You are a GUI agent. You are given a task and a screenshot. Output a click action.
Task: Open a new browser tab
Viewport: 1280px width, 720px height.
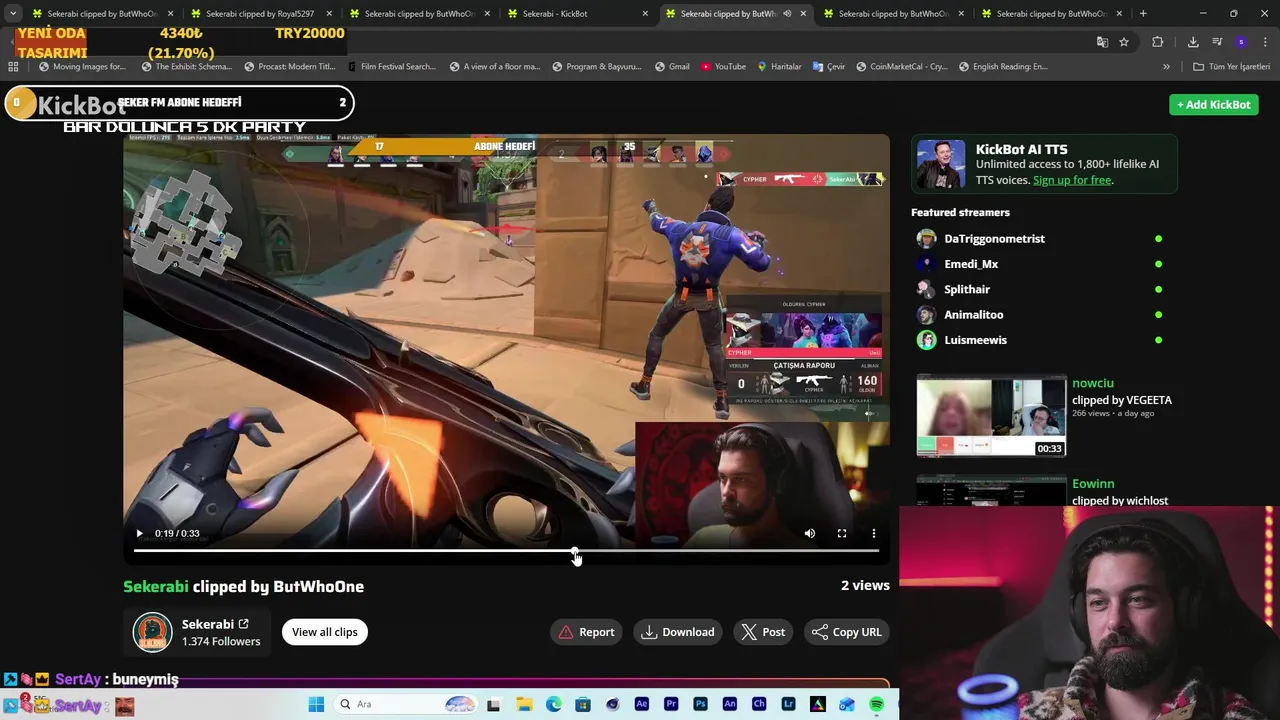tap(1143, 13)
